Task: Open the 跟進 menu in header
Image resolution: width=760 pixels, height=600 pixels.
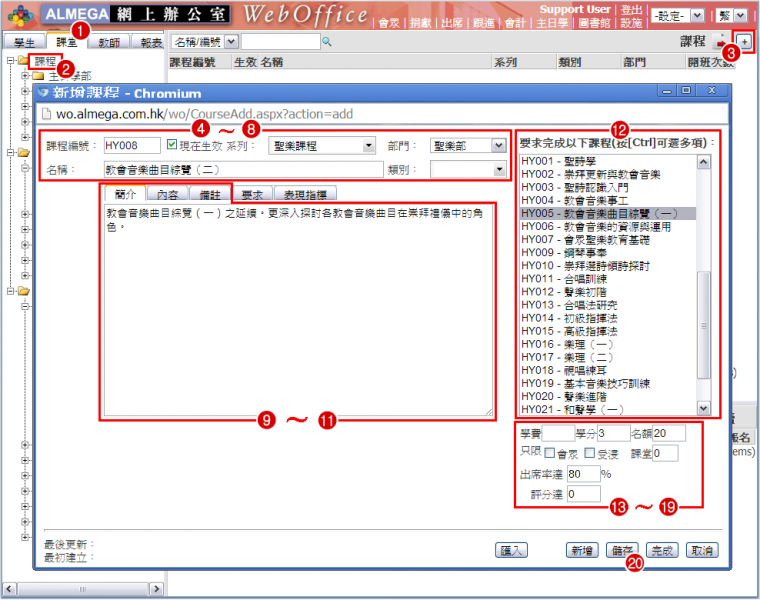Action: tap(483, 23)
